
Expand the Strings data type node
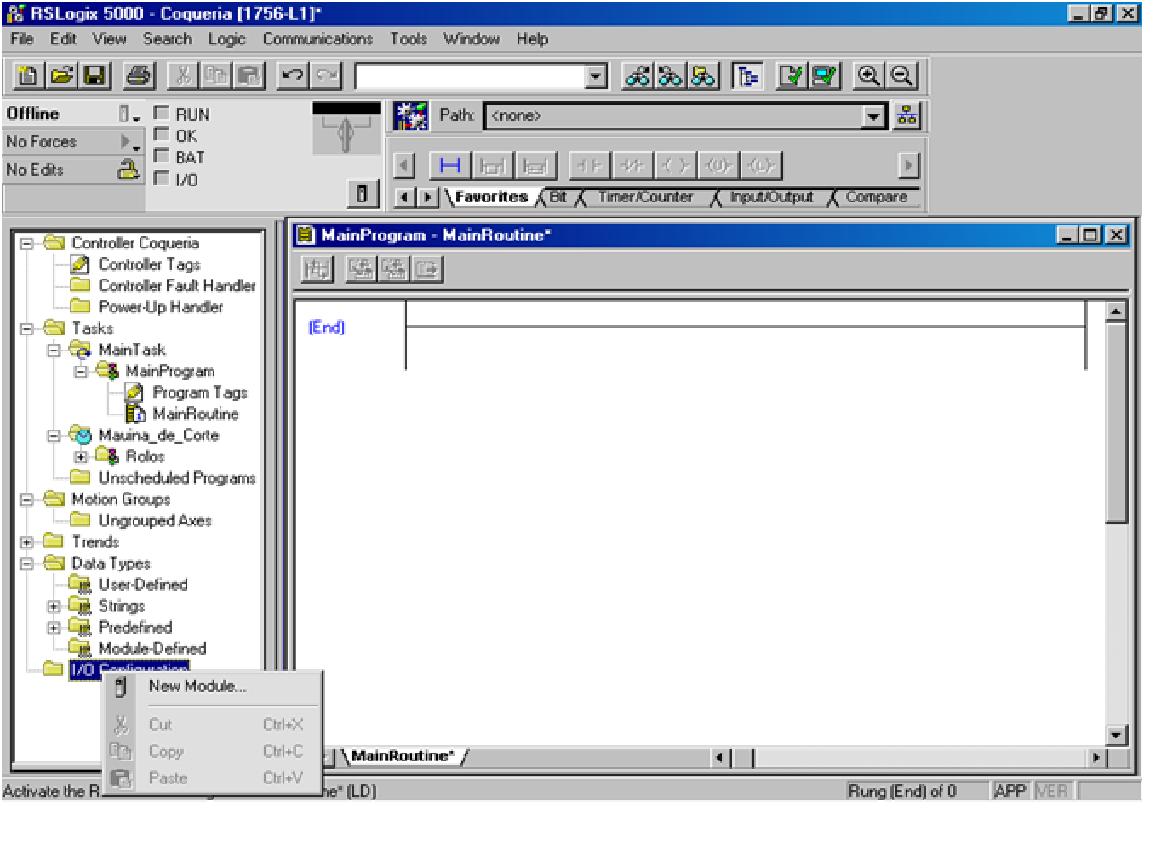54,606
